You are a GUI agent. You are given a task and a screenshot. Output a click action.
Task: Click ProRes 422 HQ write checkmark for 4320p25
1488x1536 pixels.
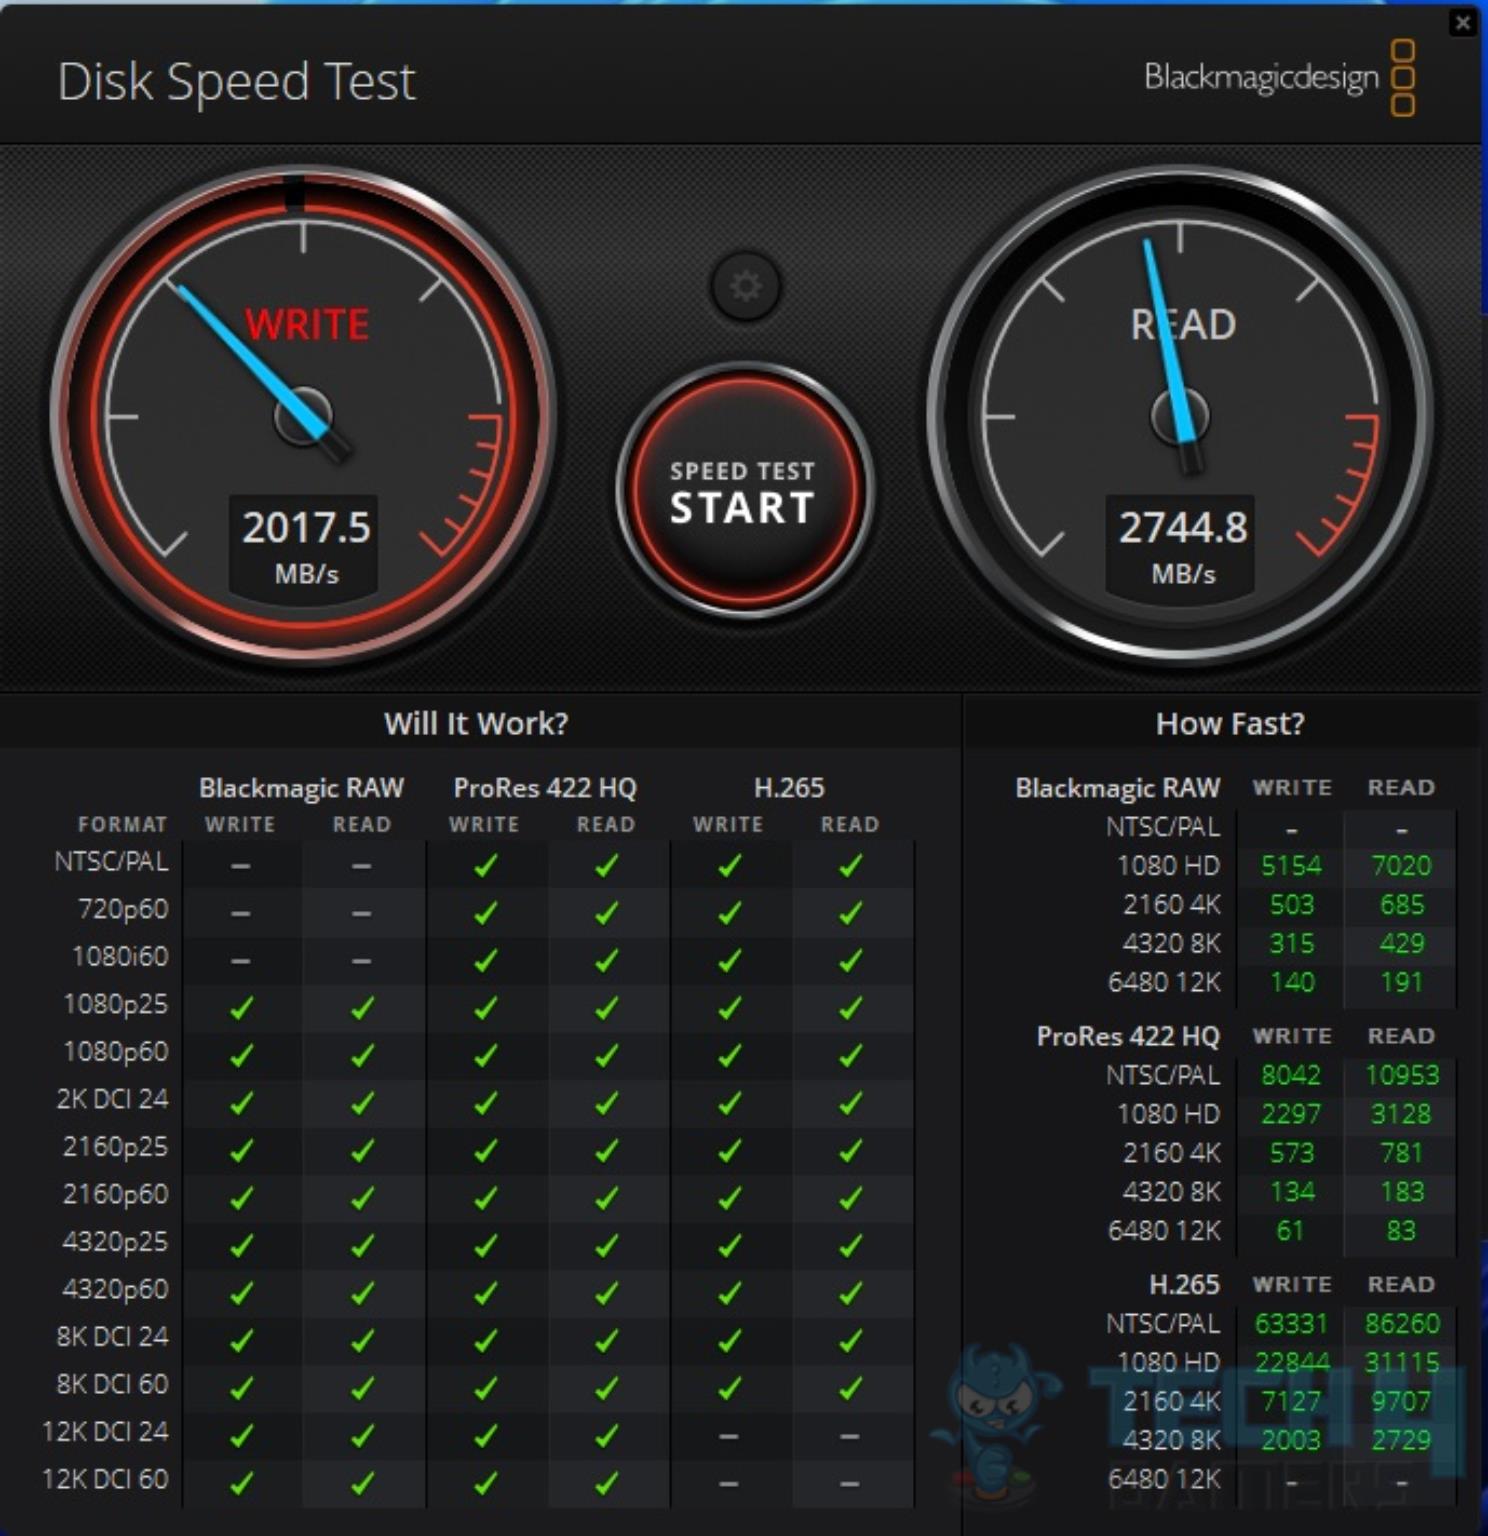pyautogui.click(x=485, y=1245)
